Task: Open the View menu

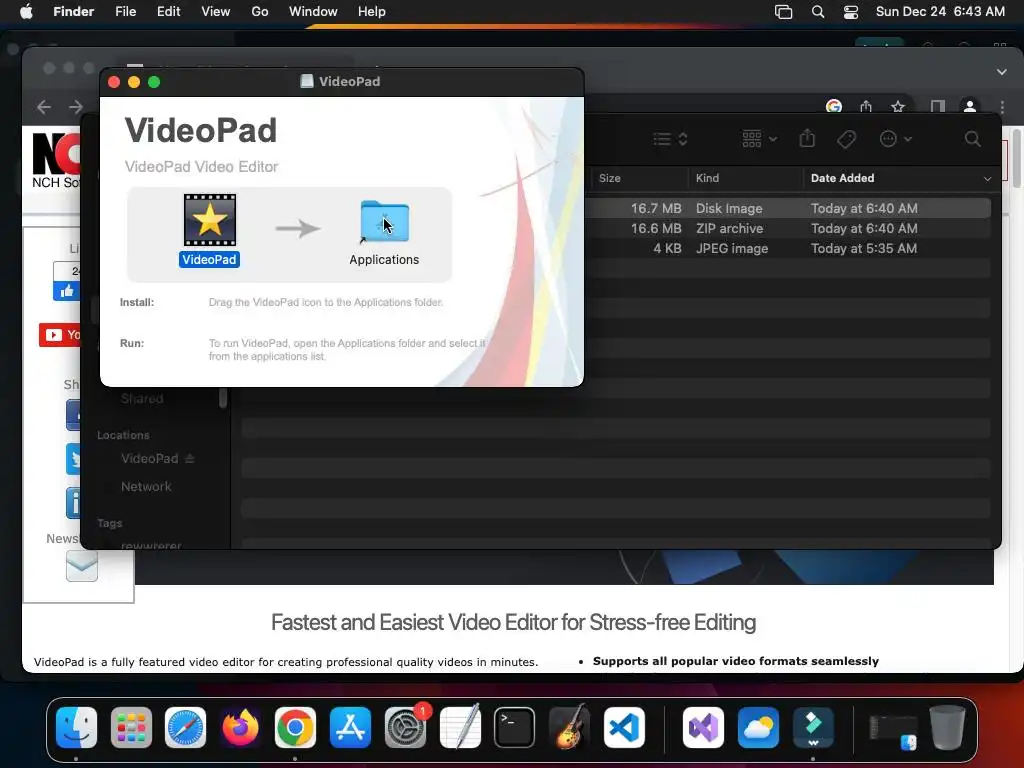Action: pyautogui.click(x=216, y=12)
